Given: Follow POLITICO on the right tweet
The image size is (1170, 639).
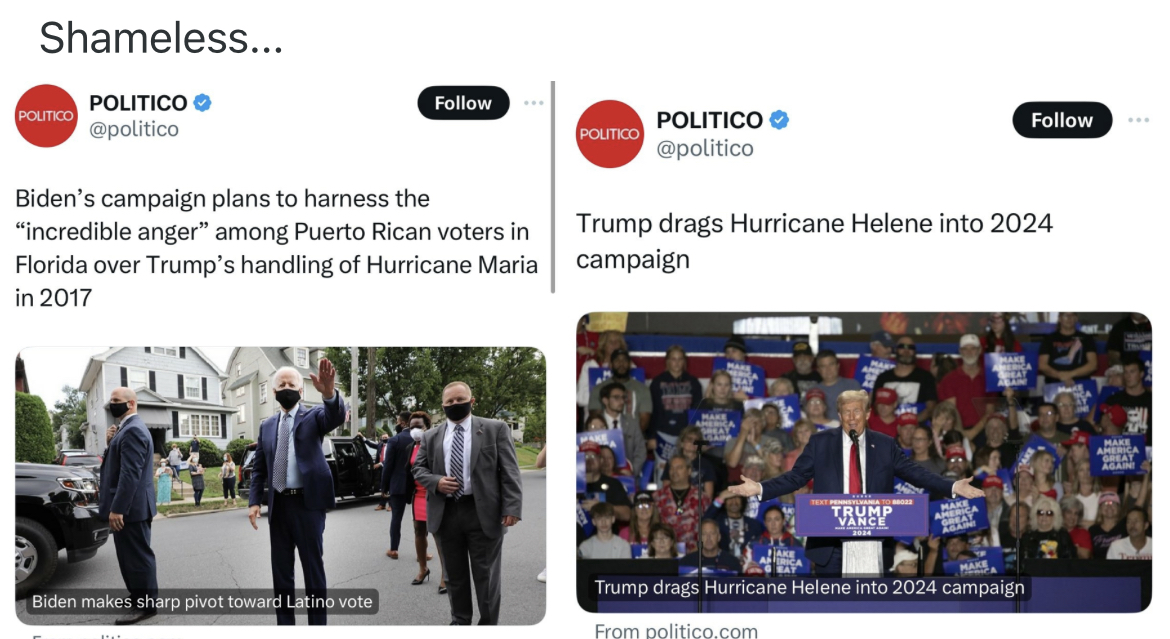Looking at the screenshot, I should click(x=1062, y=120).
